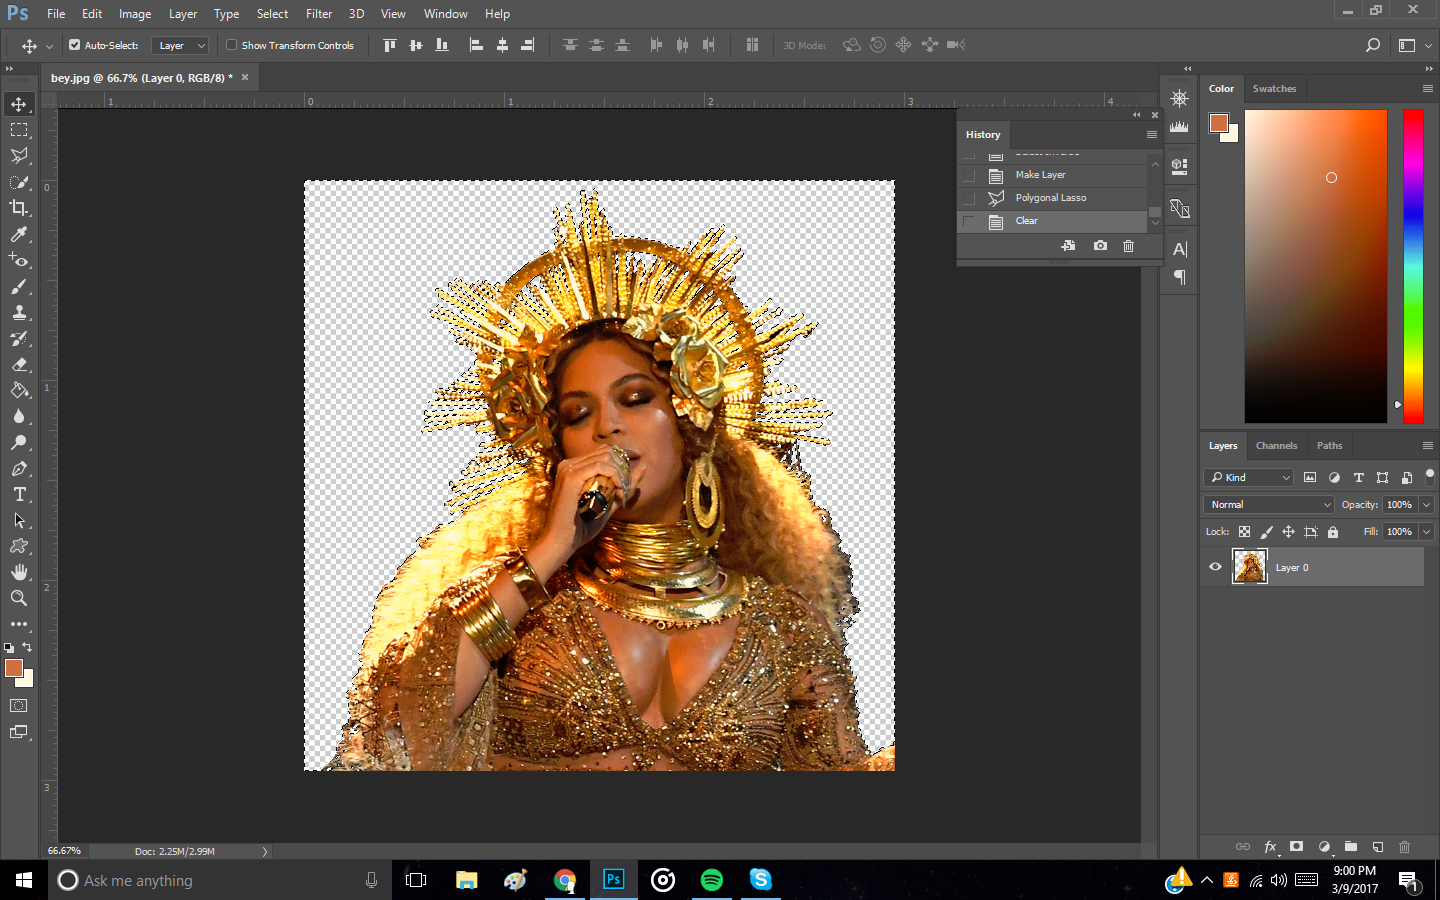This screenshot has height=900, width=1440.
Task: Toggle lock all padlock icon
Action: (1332, 532)
